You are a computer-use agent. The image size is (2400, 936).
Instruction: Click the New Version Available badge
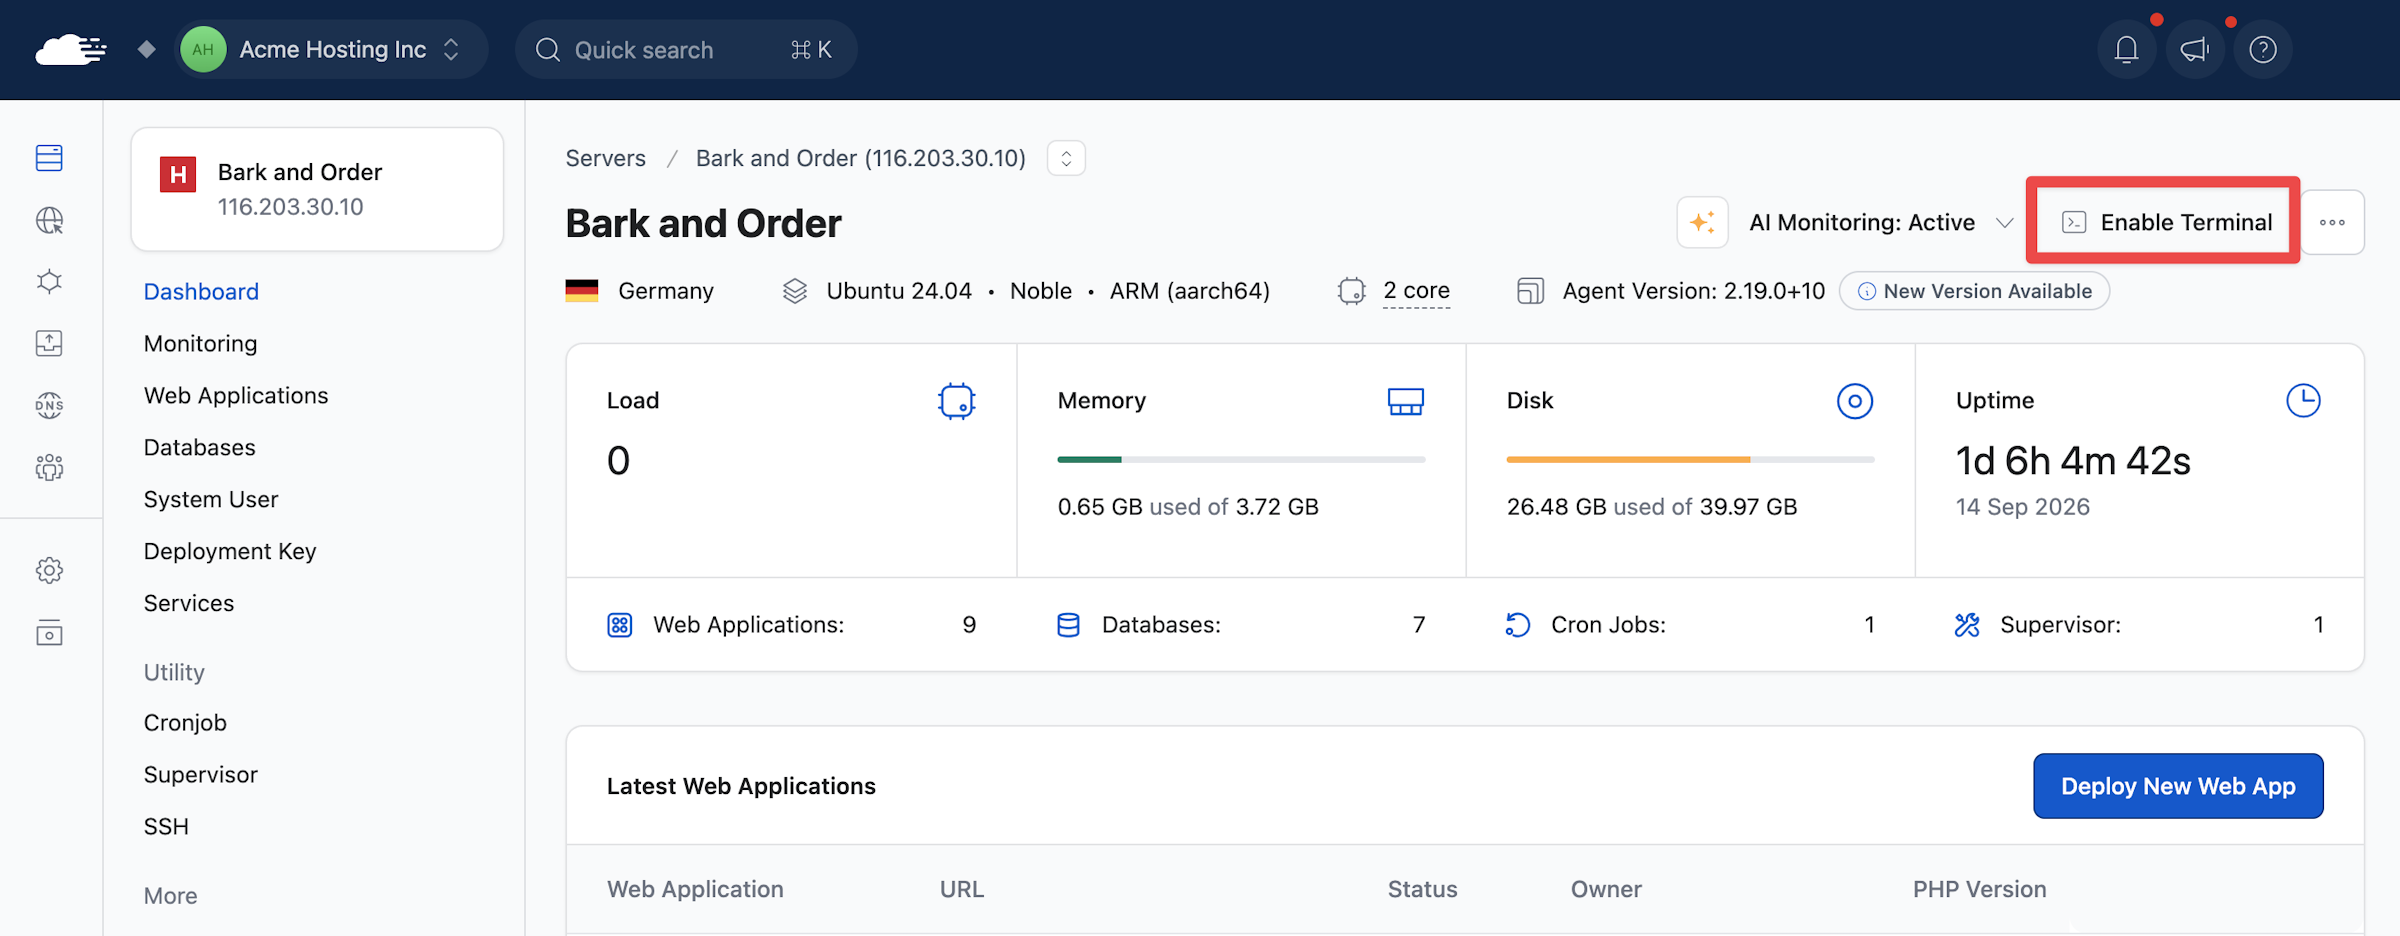1974,291
